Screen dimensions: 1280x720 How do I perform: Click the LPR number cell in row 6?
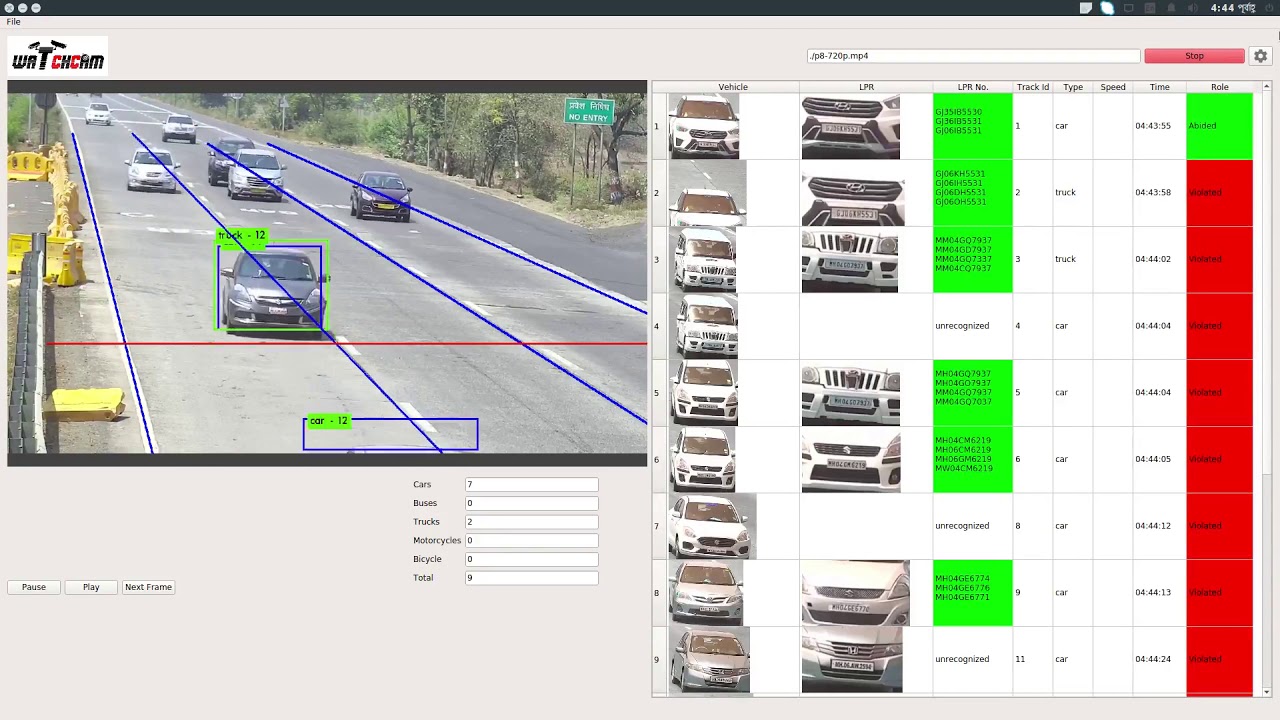(972, 459)
